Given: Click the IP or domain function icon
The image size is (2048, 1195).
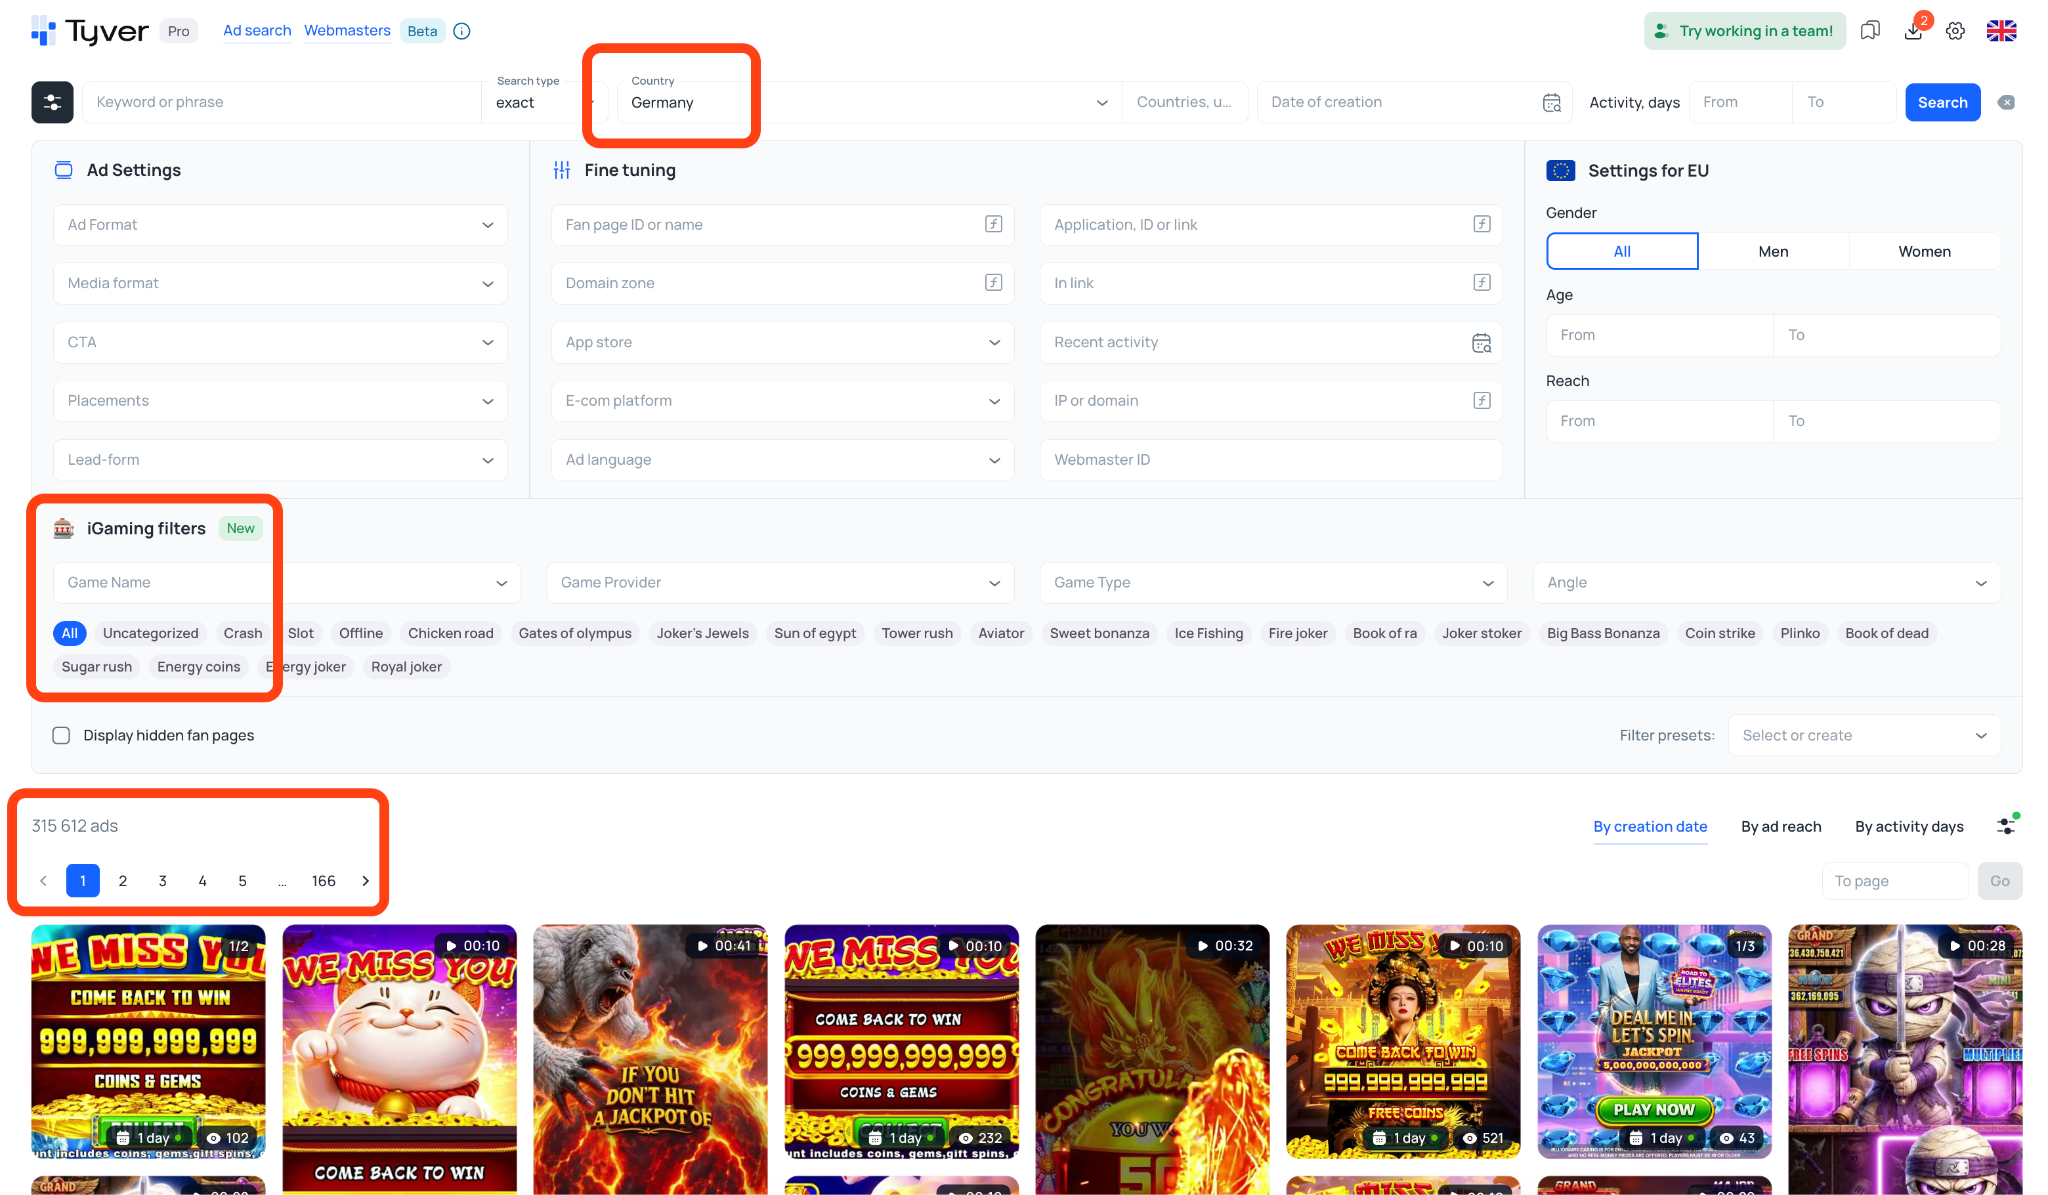Looking at the screenshot, I should point(1482,400).
